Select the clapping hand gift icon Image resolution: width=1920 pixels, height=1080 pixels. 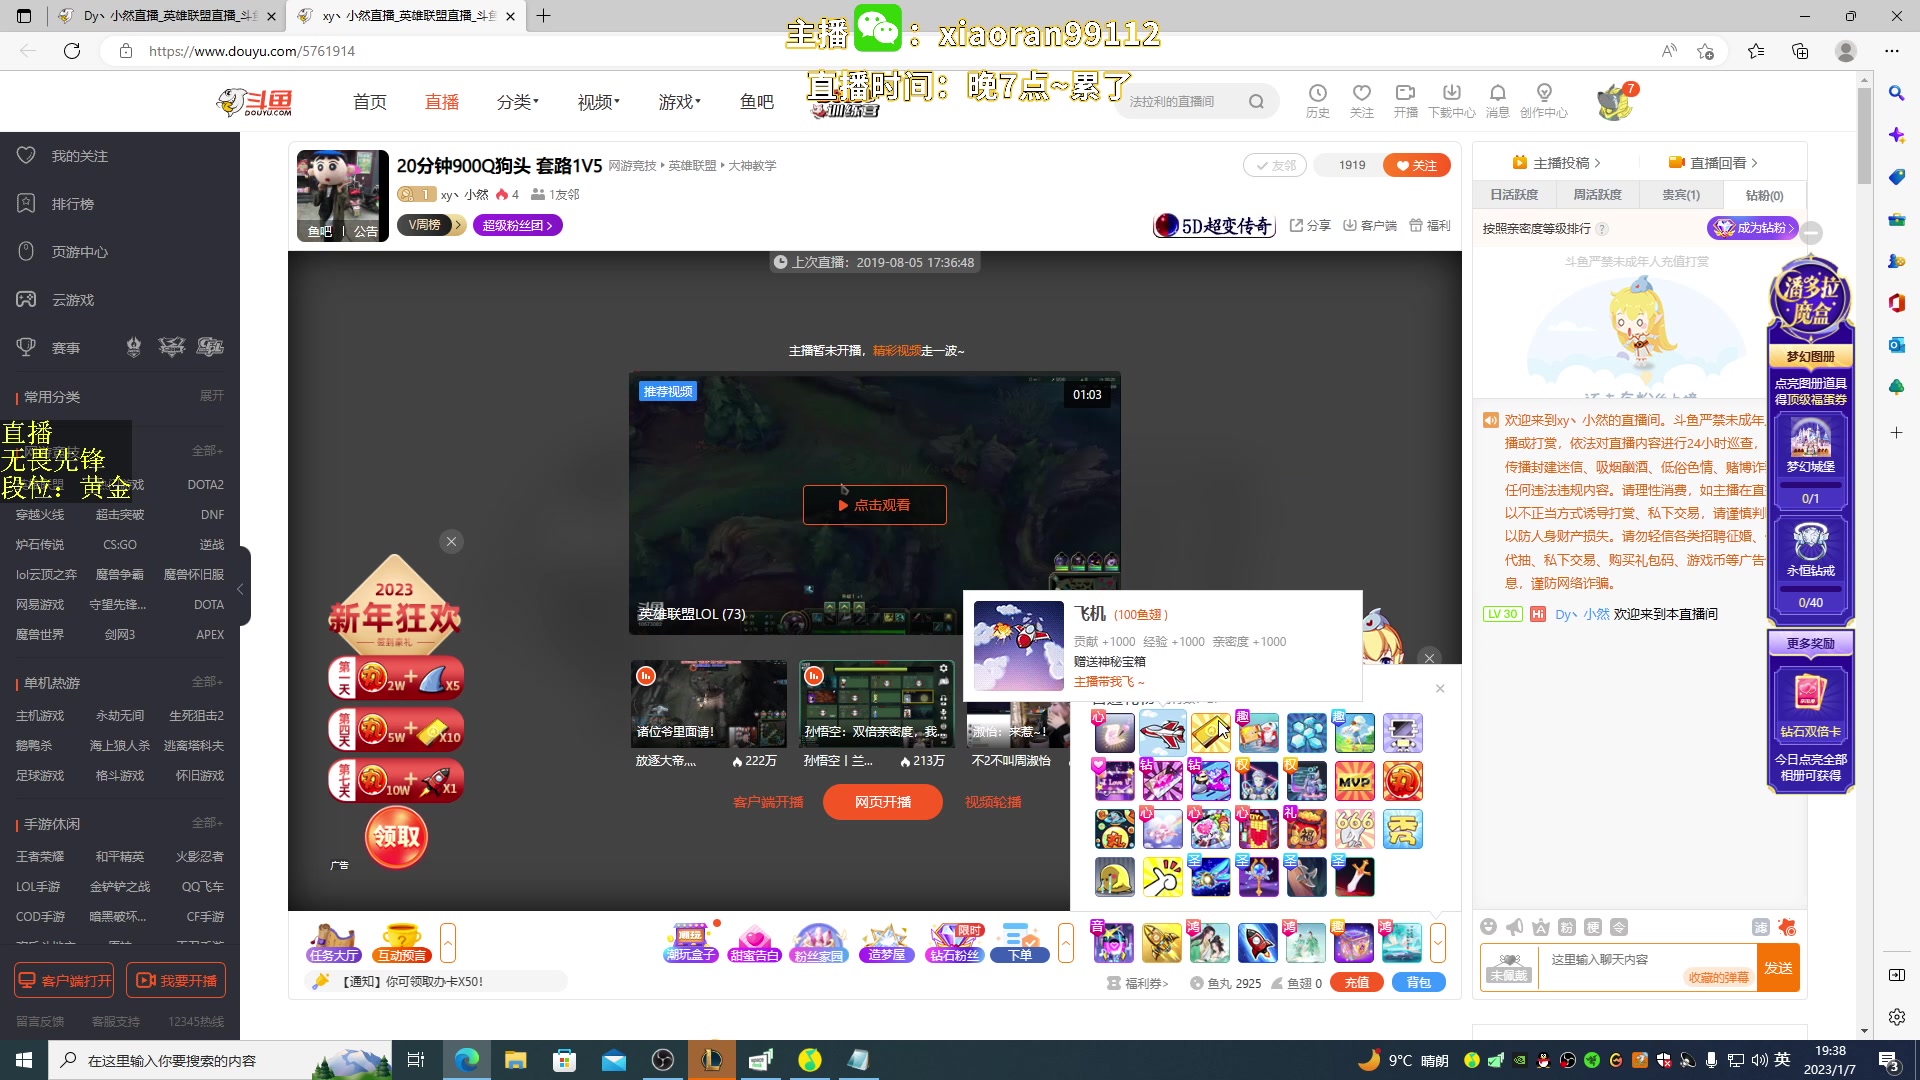[x=1162, y=877]
